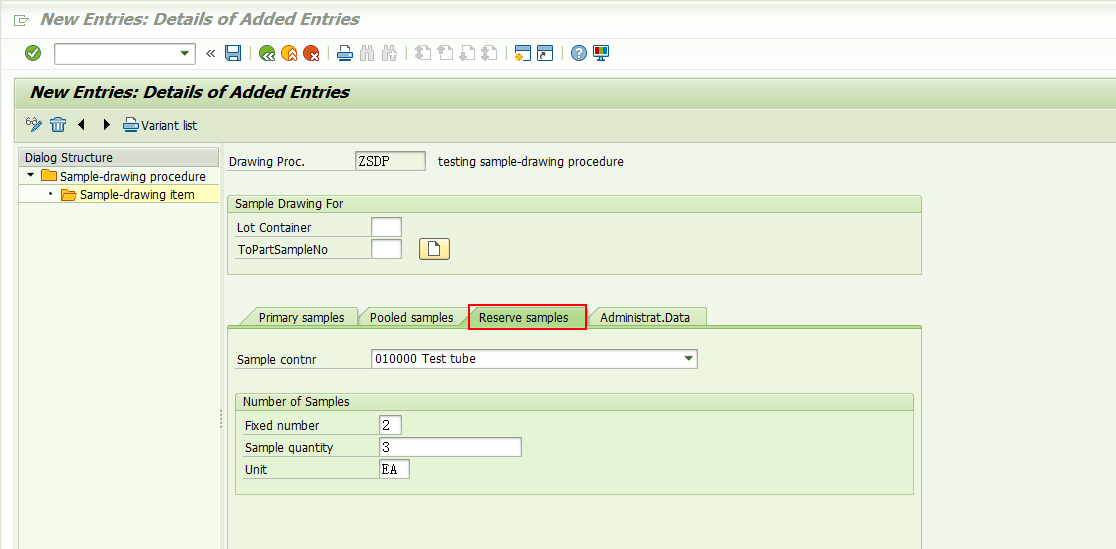
Task: Click the command input field
Action: click(116, 53)
